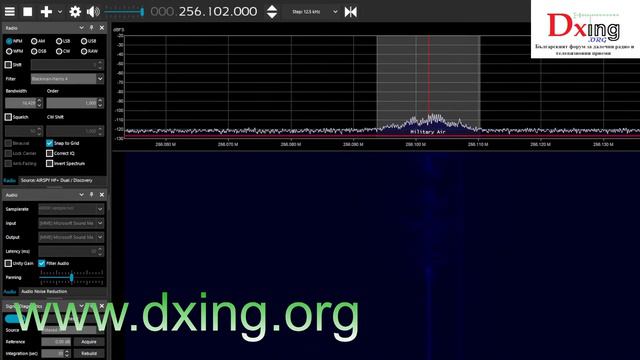This screenshot has height=360, width=640.
Task: Click the Rebuild button
Action: coord(89,353)
